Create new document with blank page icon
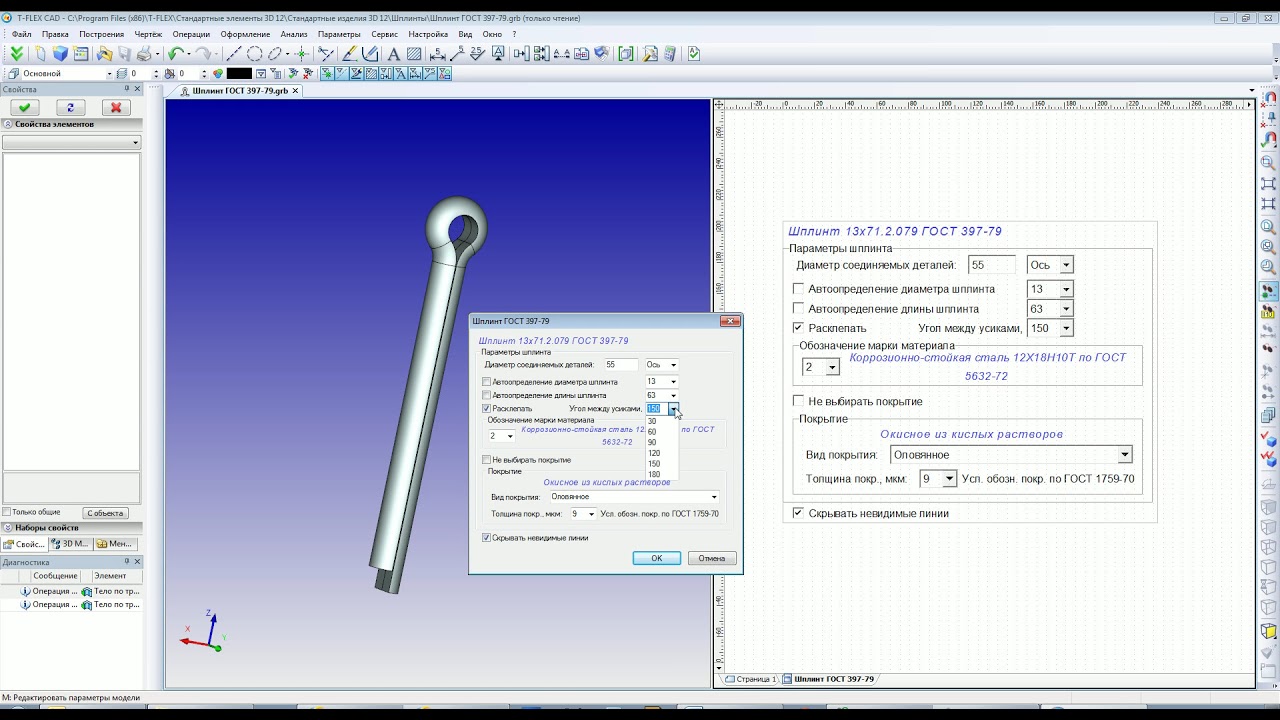1280x720 pixels. tap(41, 54)
